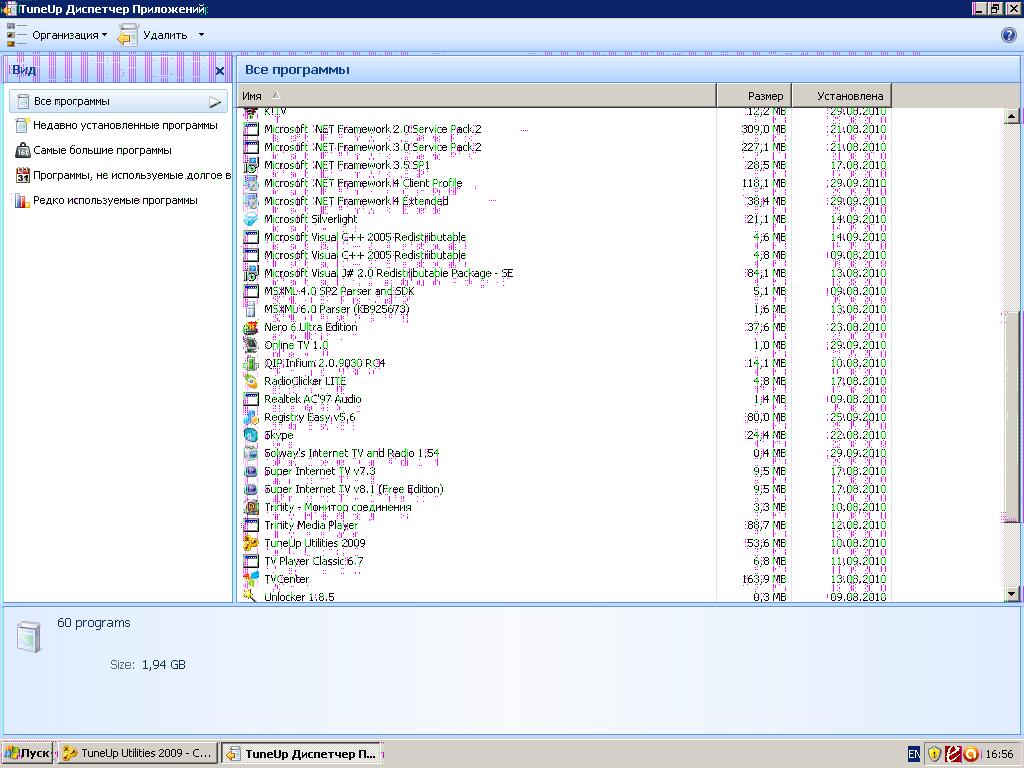Image resolution: width=1024 pixels, height=768 pixels.
Task: Click the install date of Skype, 22.08.2010
Action: tap(858, 436)
